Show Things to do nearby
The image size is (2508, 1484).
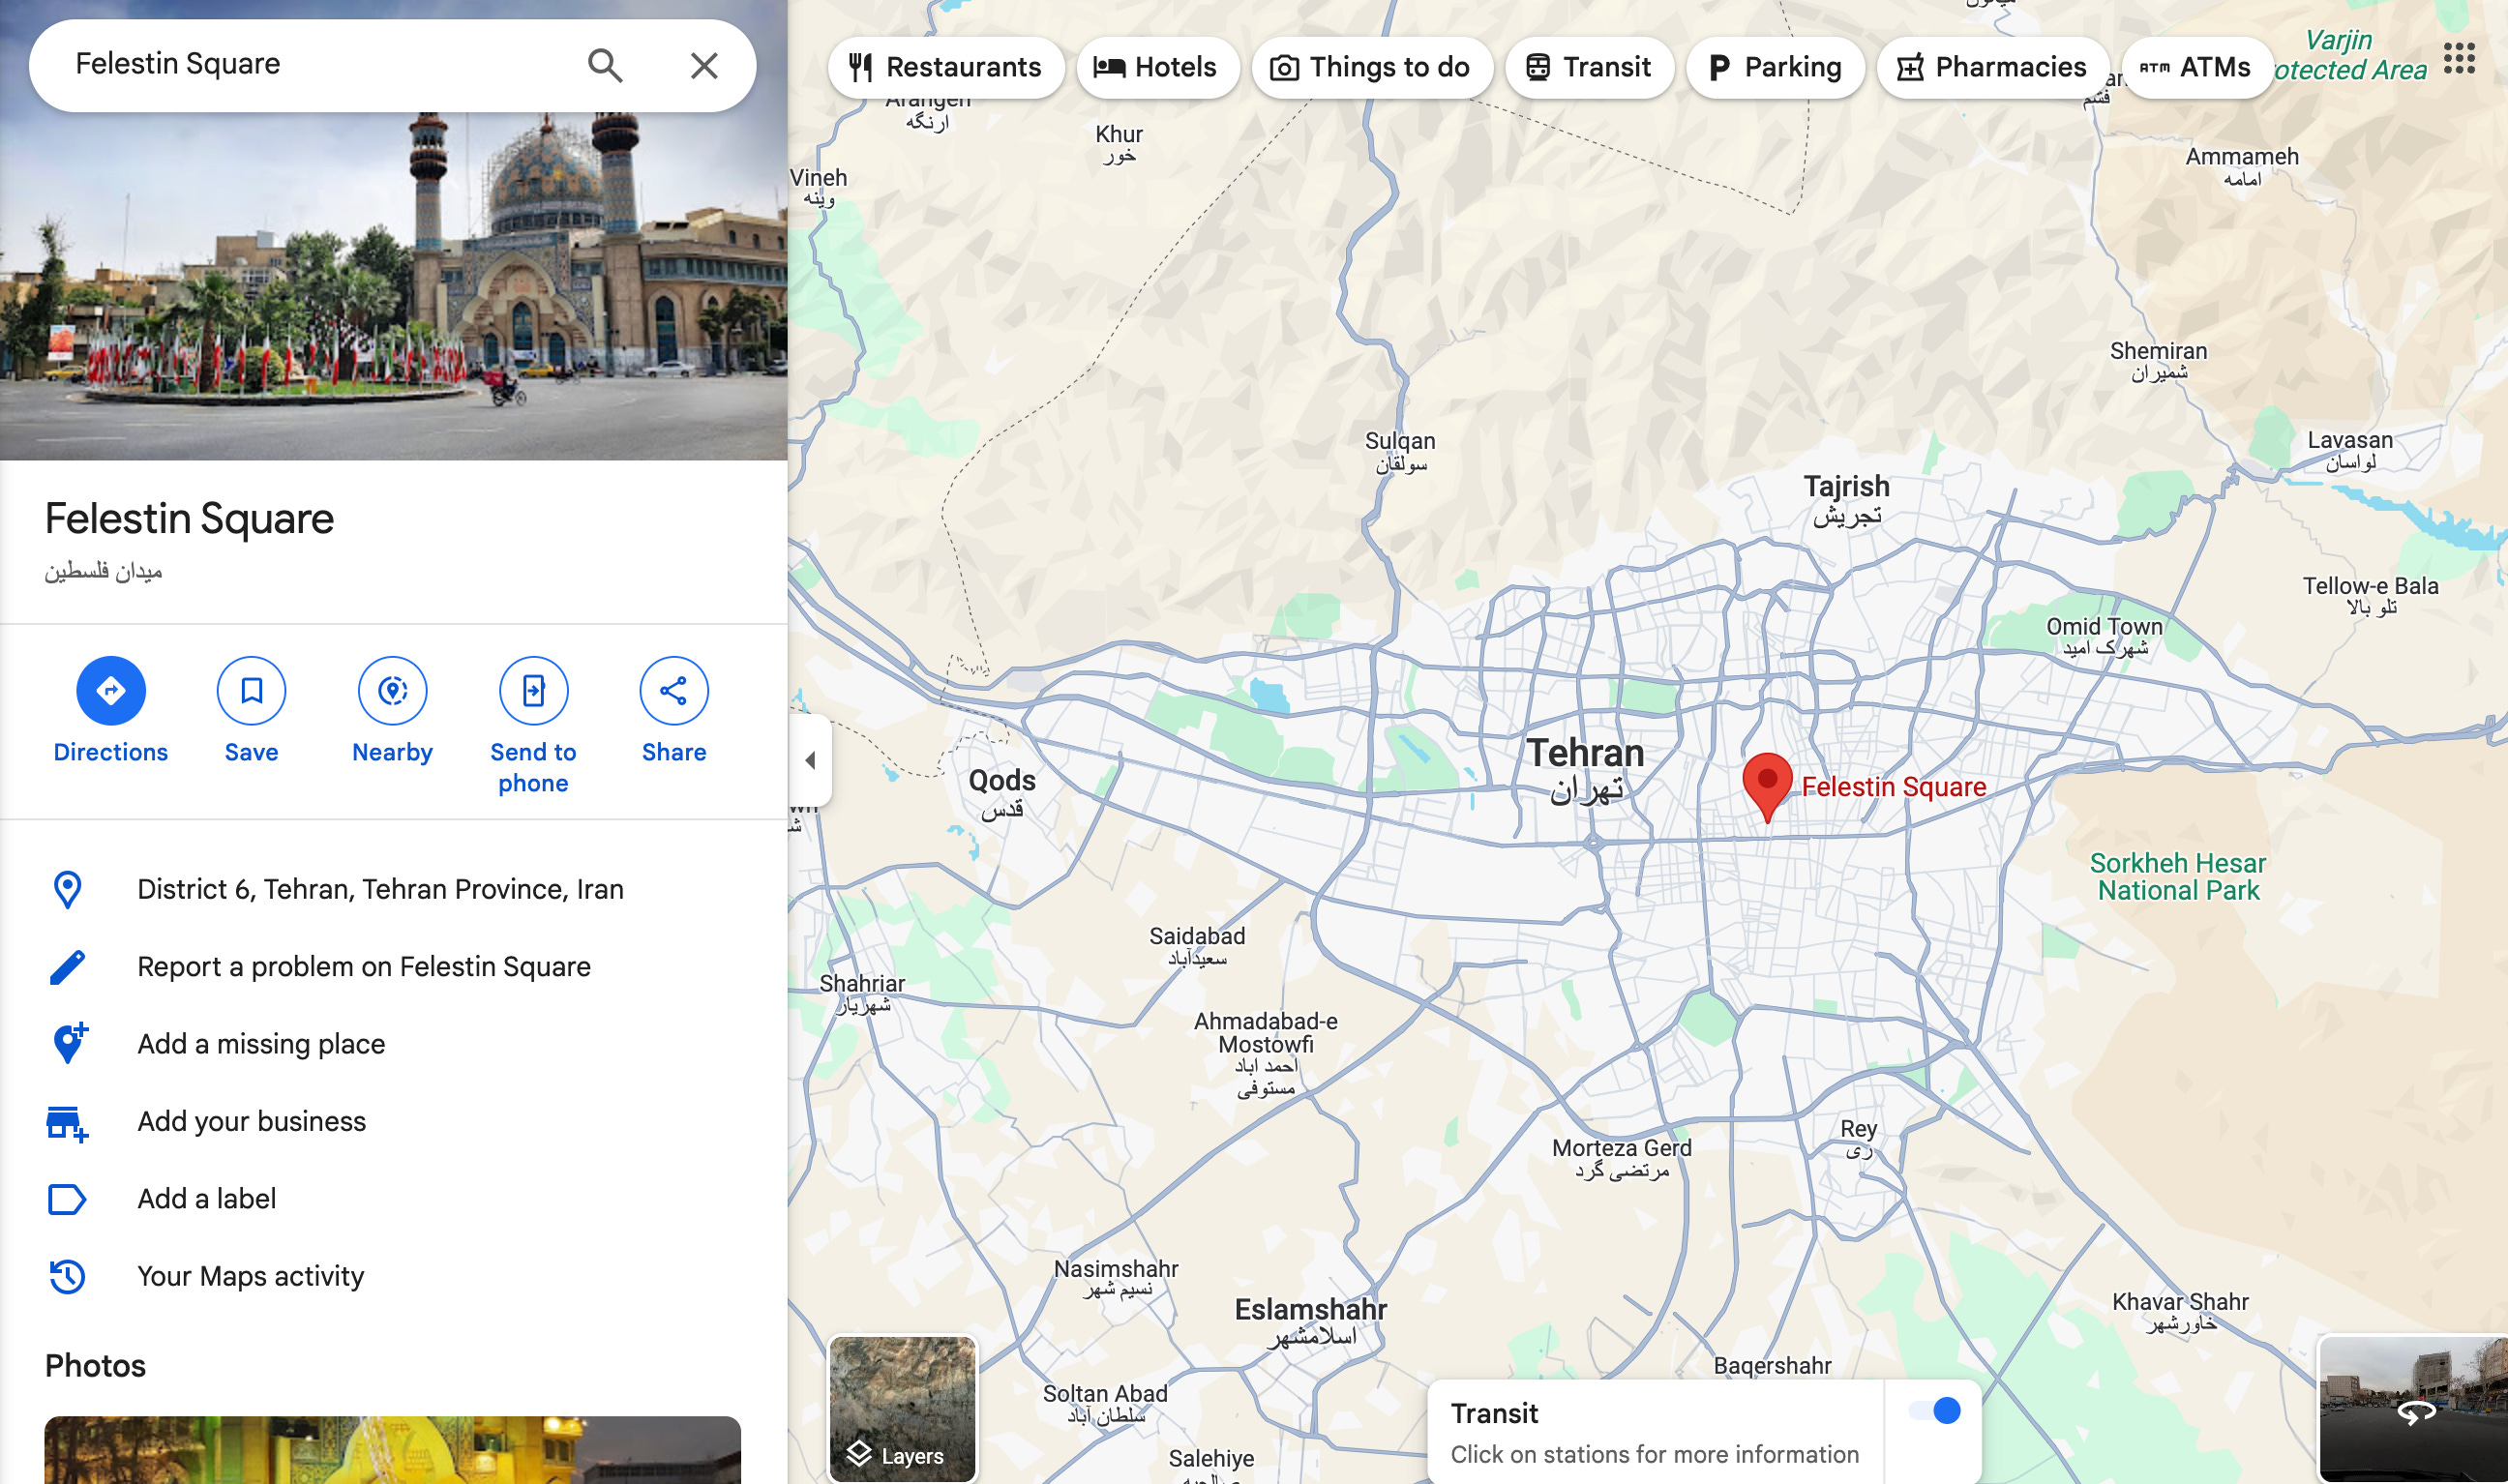(x=1372, y=68)
